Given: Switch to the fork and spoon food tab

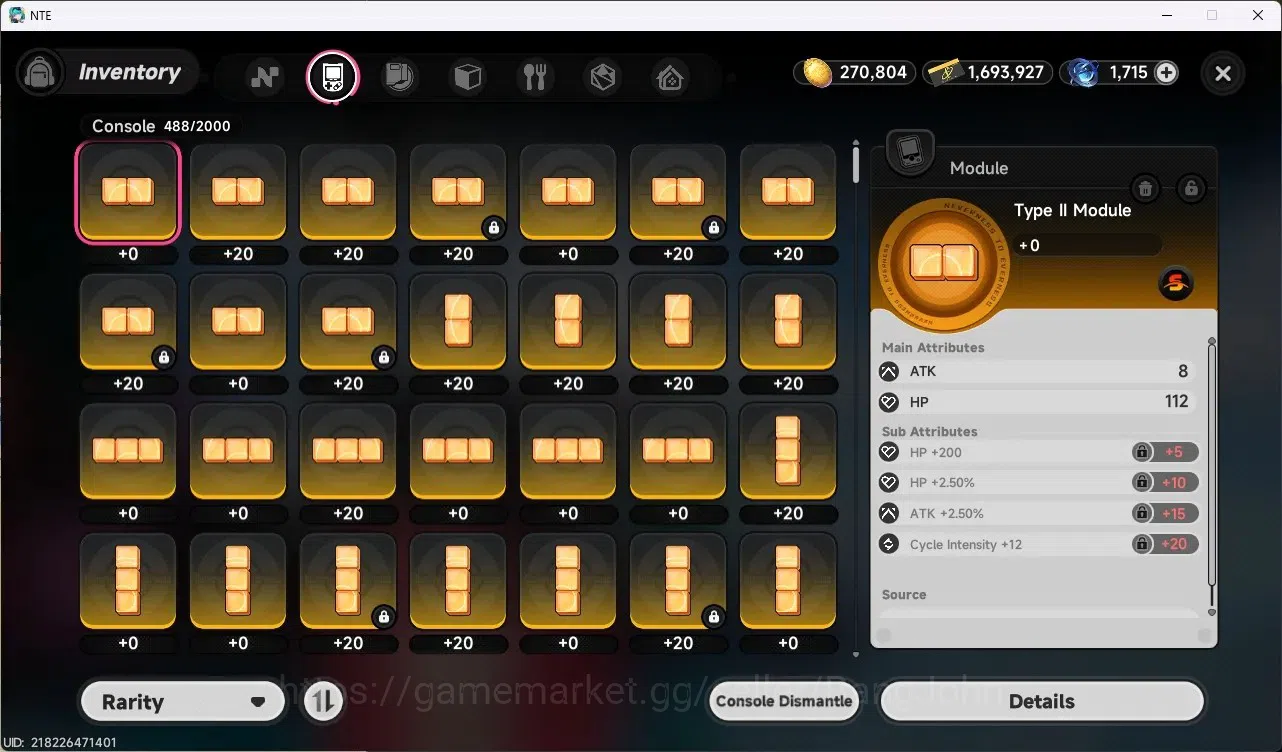Looking at the screenshot, I should coord(535,76).
